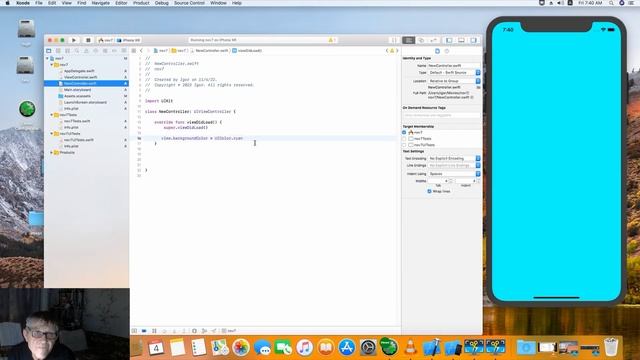Open Debug View Hierarchy in debug bar
The height and width of the screenshot is (360, 640).
click(x=194, y=331)
